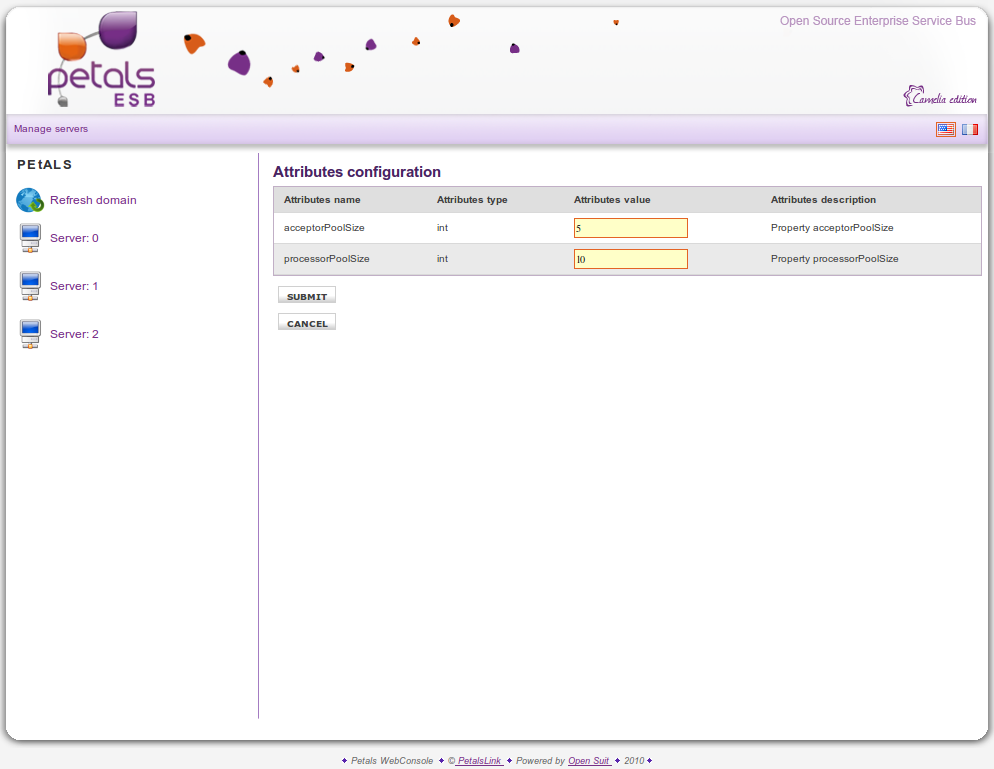Open the Manage servers menu
994x769 pixels.
tap(51, 129)
